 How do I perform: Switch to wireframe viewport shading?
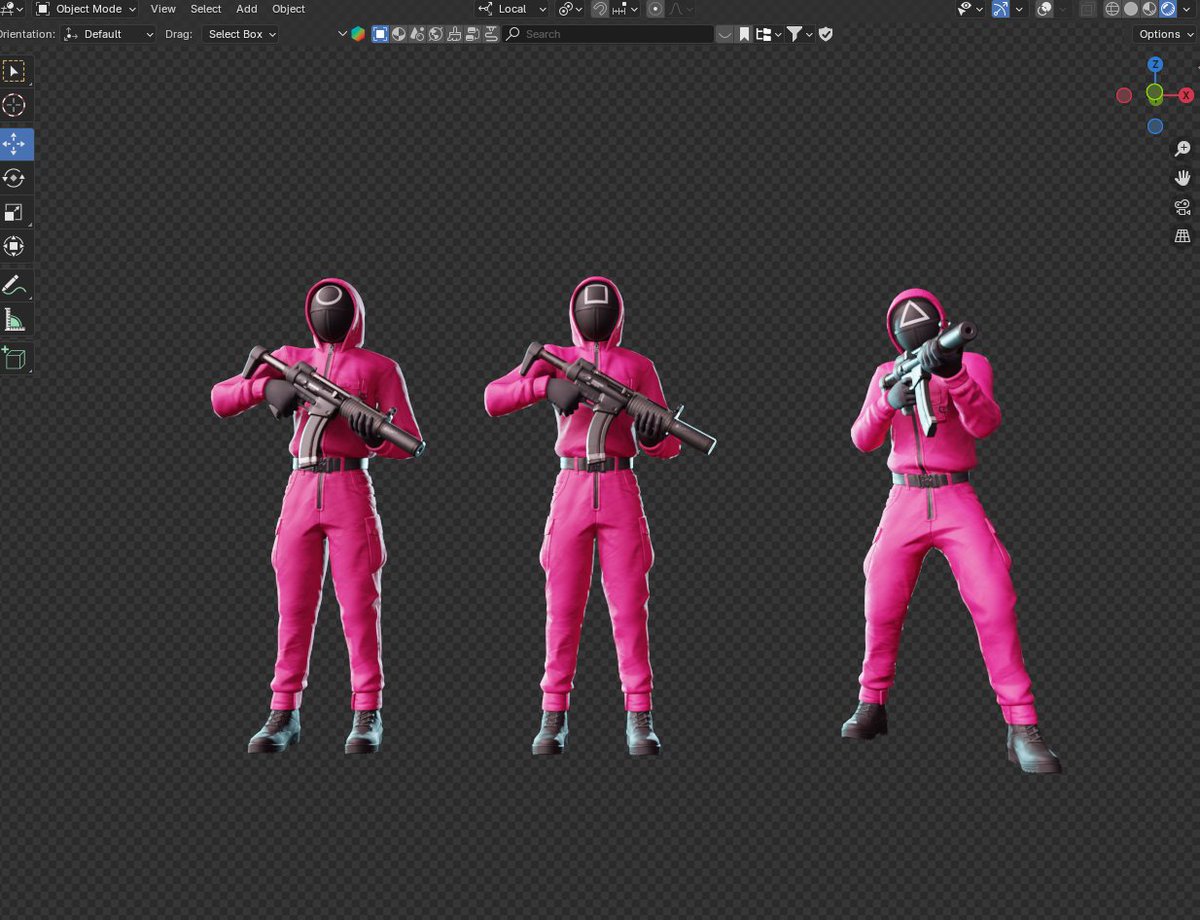pos(1112,9)
